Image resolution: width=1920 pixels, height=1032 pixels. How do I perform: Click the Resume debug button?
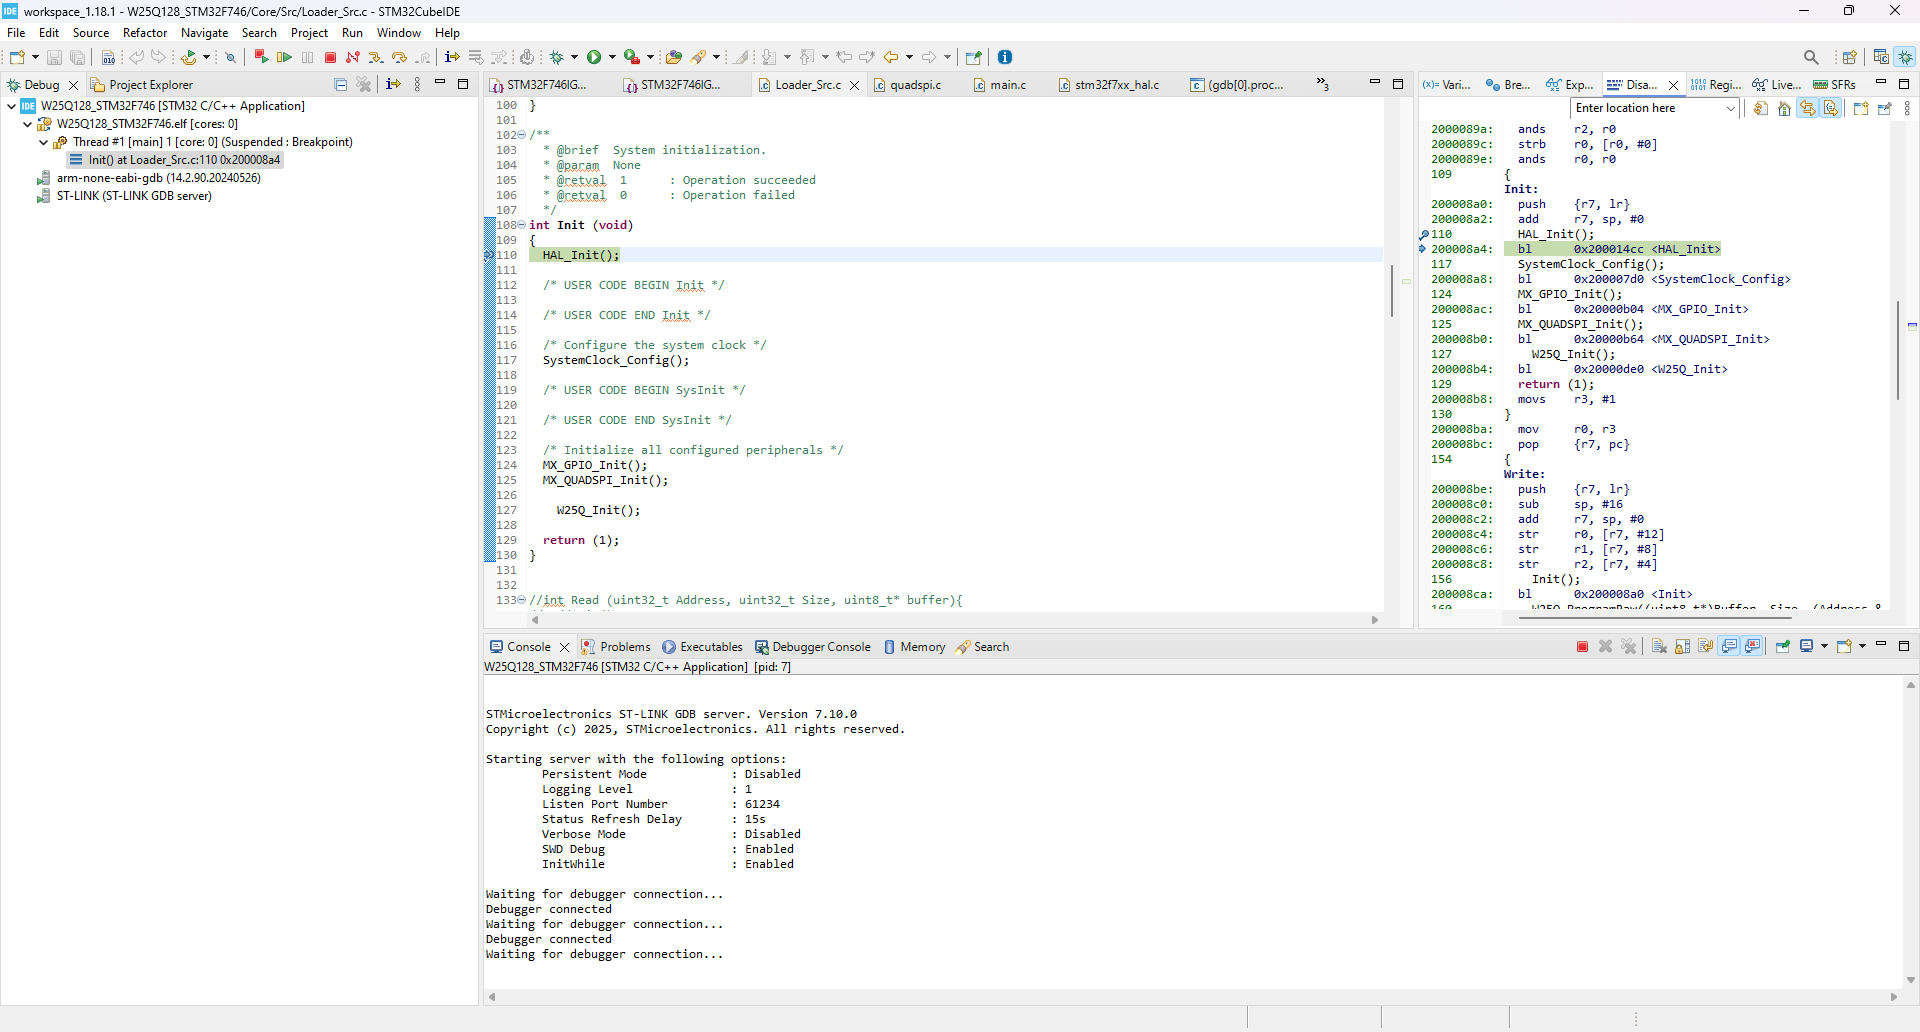pyautogui.click(x=284, y=57)
